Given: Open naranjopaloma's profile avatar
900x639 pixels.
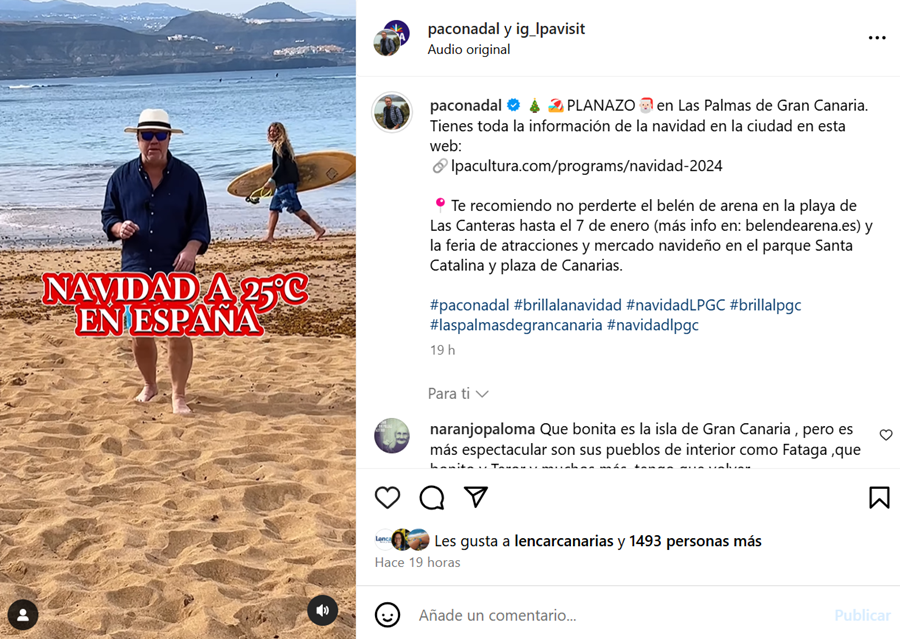Looking at the screenshot, I should tap(392, 435).
